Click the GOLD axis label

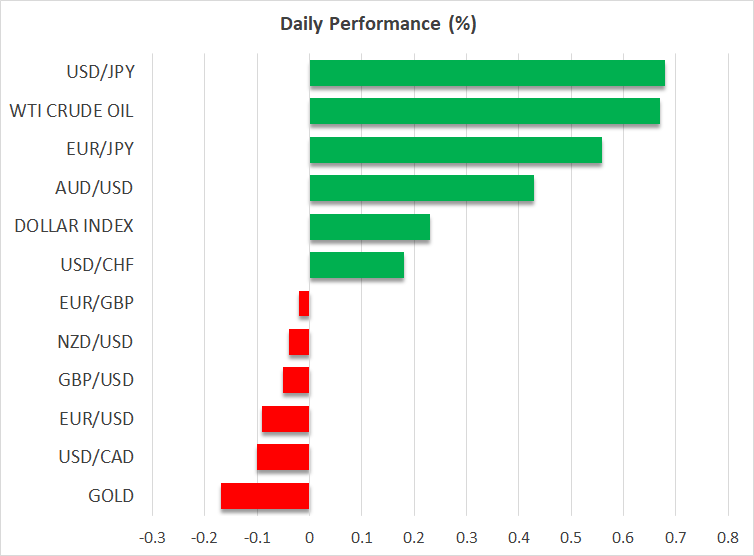click(x=110, y=495)
